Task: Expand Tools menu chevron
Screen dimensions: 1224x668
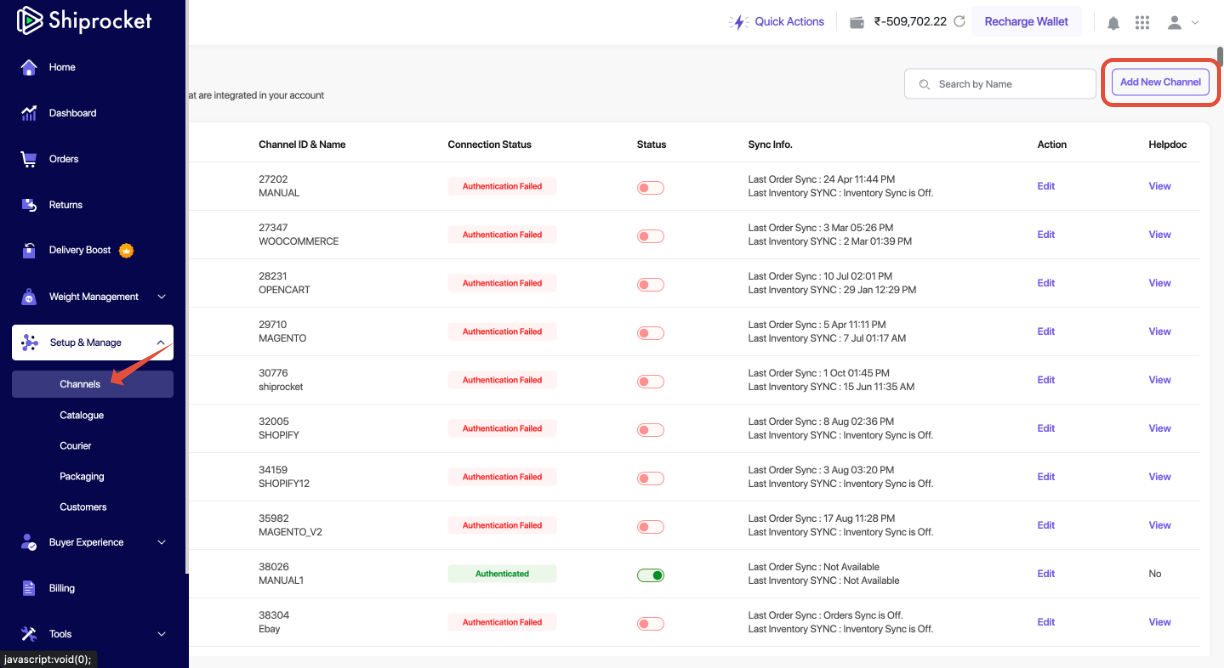Action: click(x=162, y=634)
